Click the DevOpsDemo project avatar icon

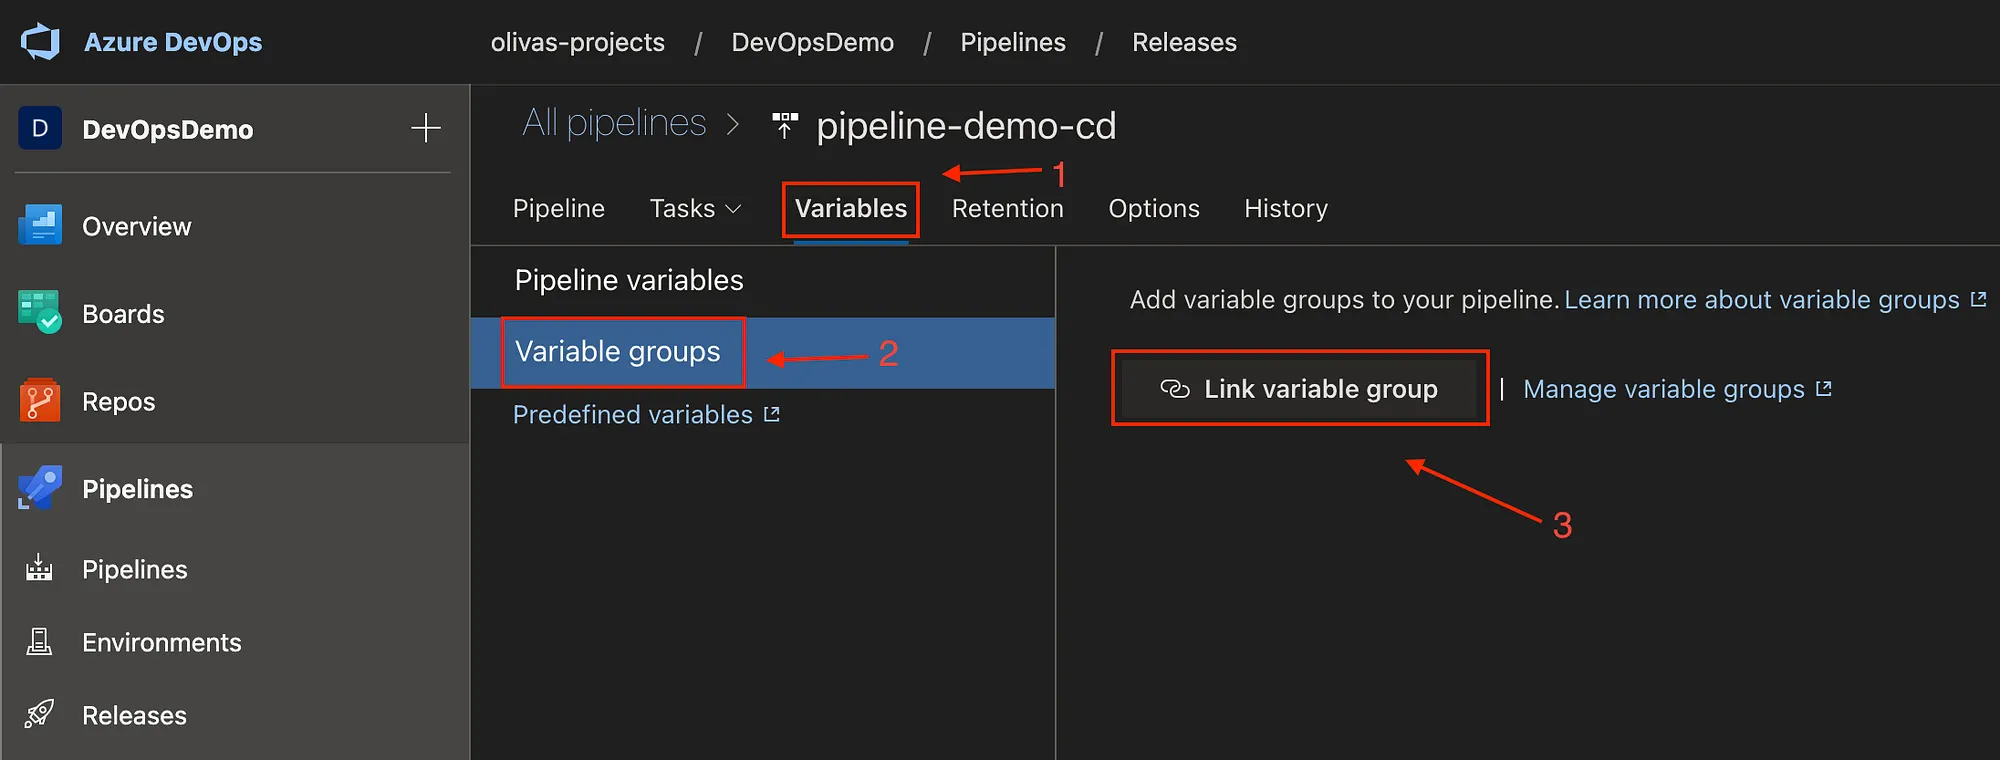pos(40,128)
